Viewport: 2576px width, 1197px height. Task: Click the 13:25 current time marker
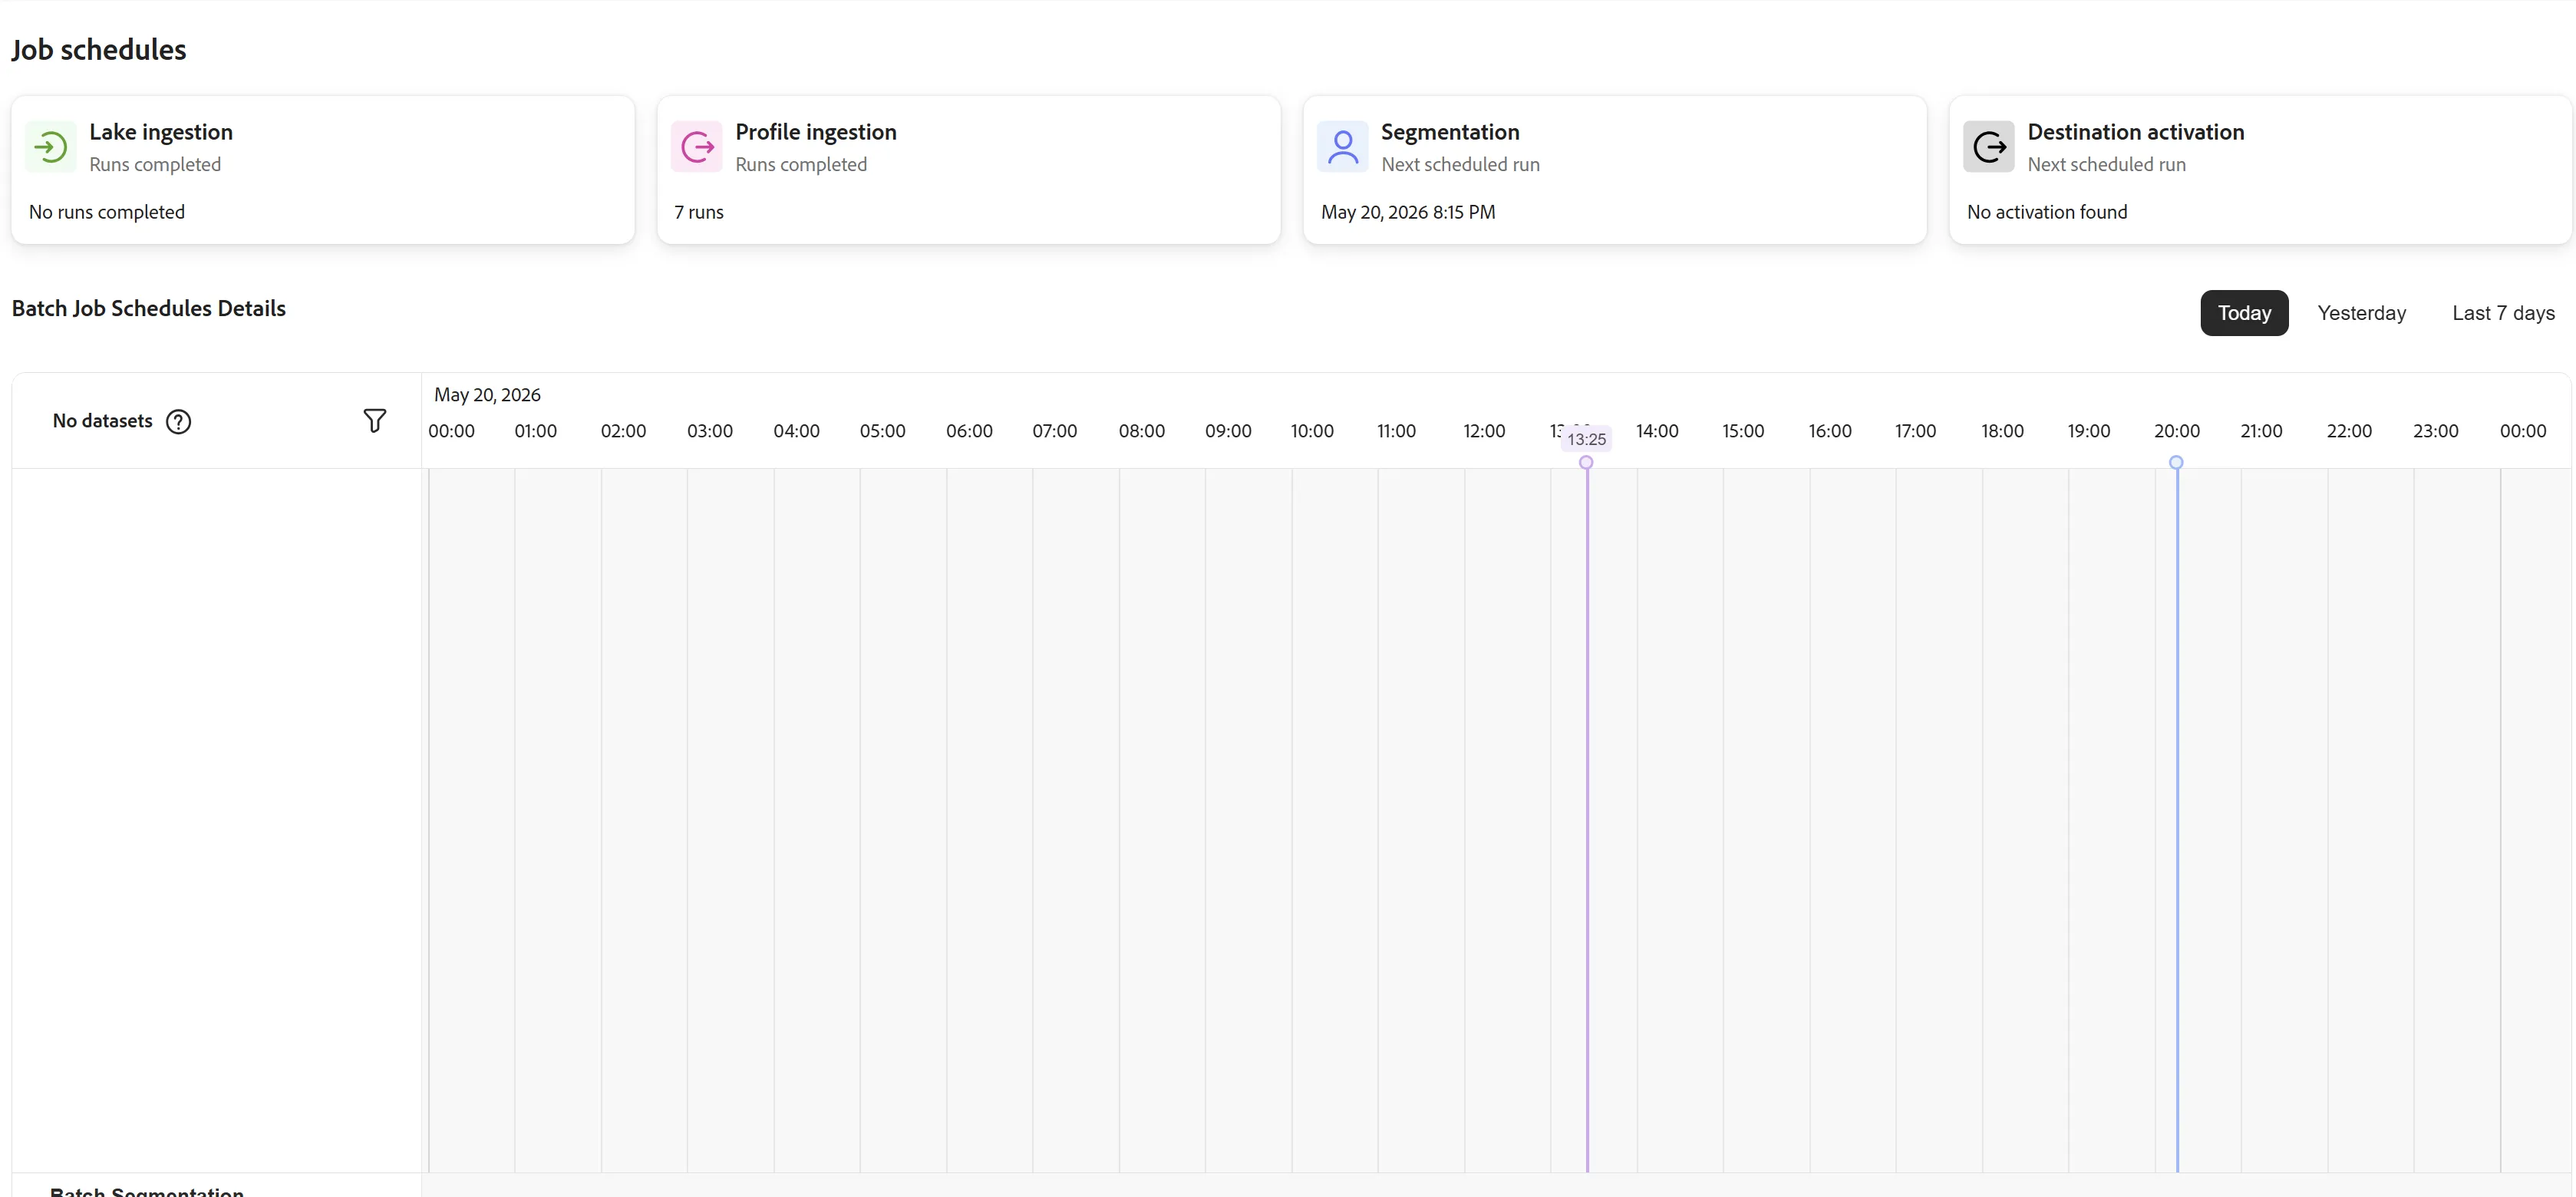click(1586, 439)
